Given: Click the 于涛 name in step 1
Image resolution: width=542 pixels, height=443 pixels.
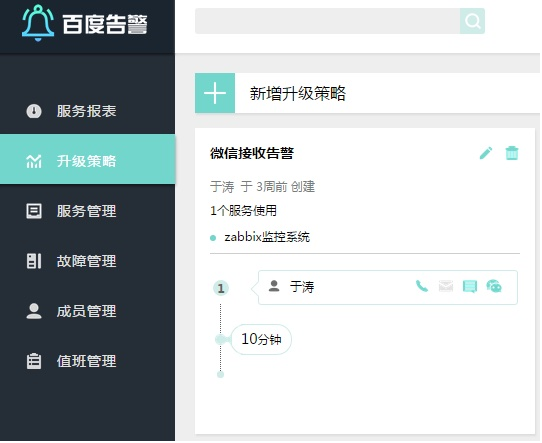Looking at the screenshot, I should 303,288.
